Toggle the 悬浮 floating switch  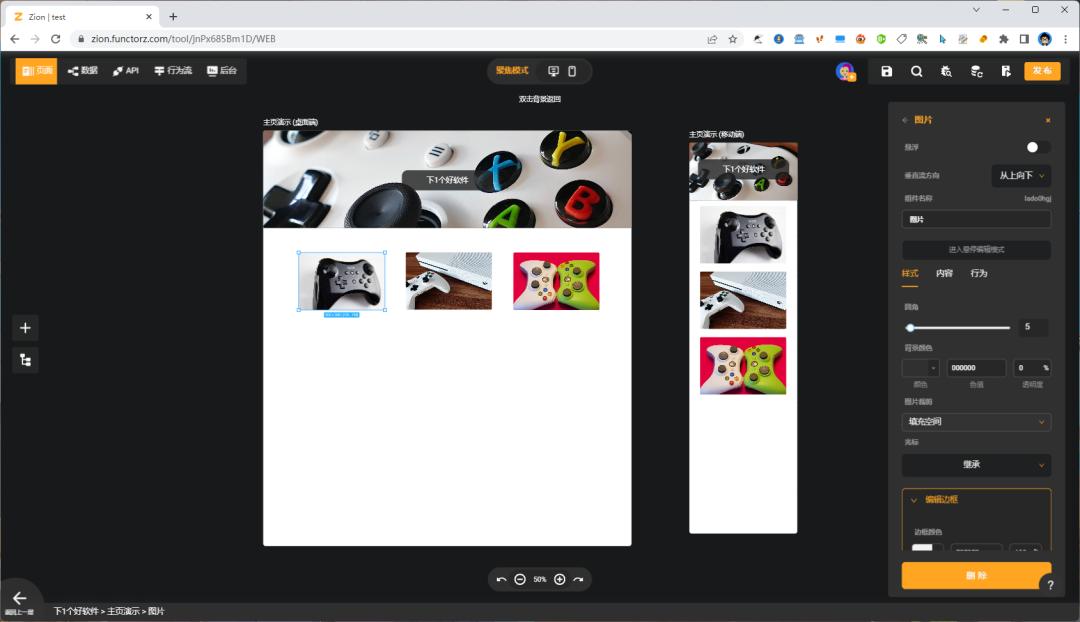[x=1037, y=147]
